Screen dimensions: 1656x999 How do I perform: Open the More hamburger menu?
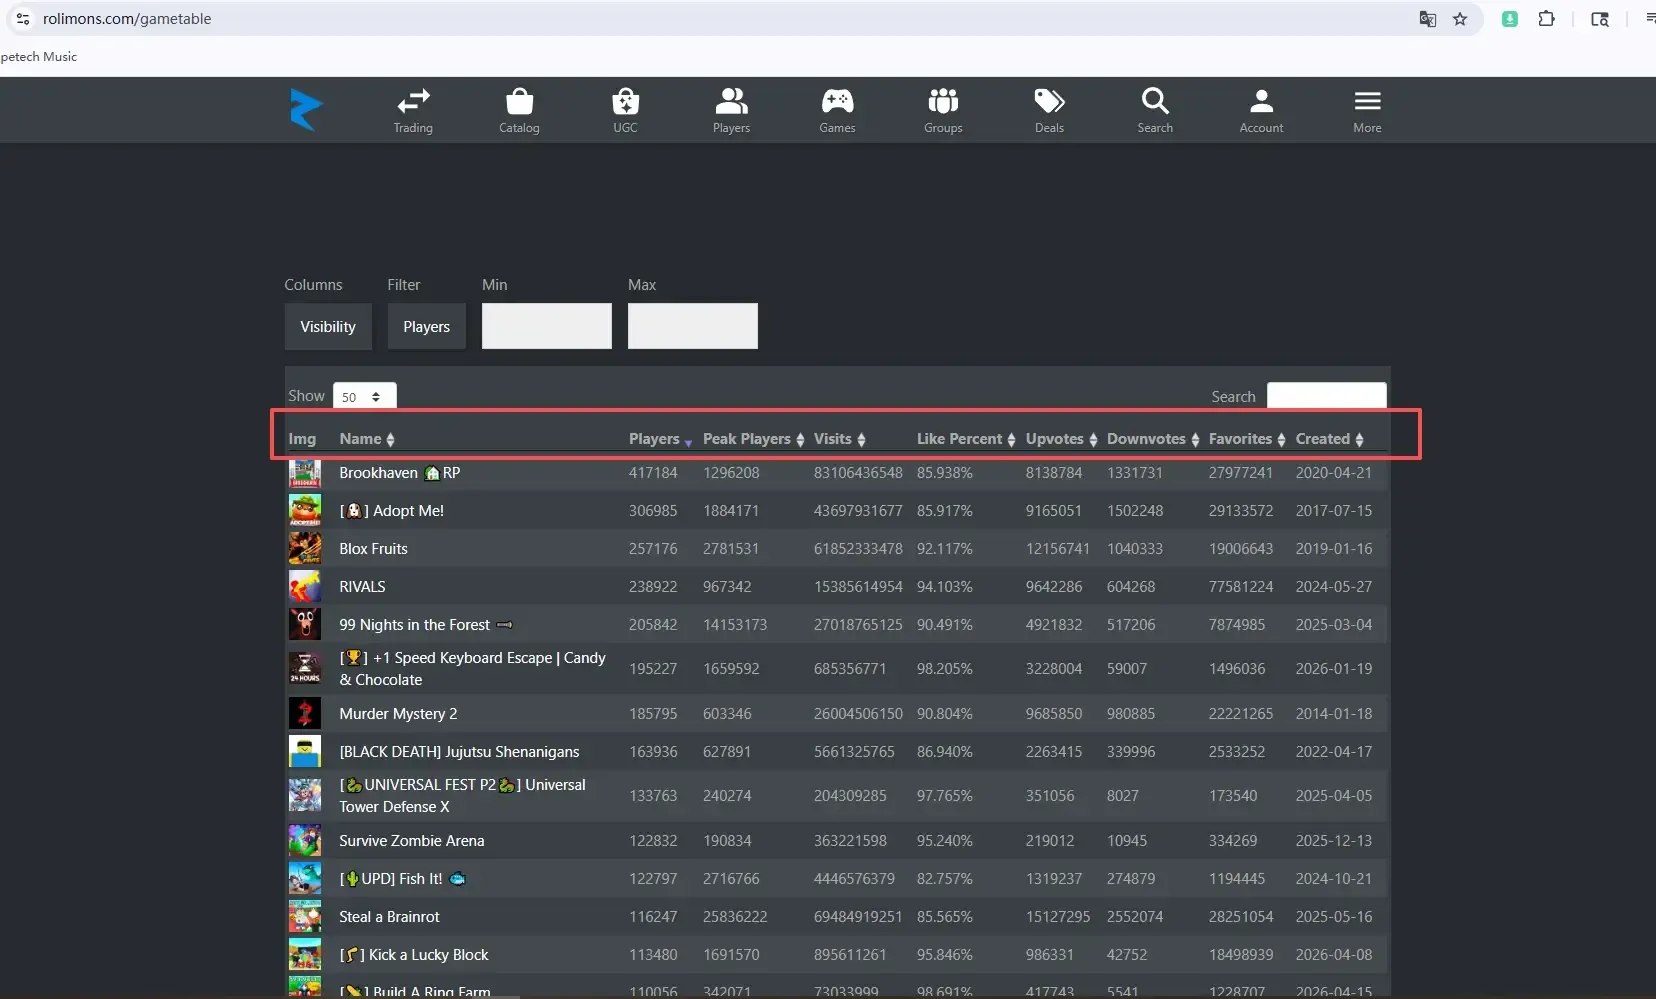click(x=1367, y=110)
